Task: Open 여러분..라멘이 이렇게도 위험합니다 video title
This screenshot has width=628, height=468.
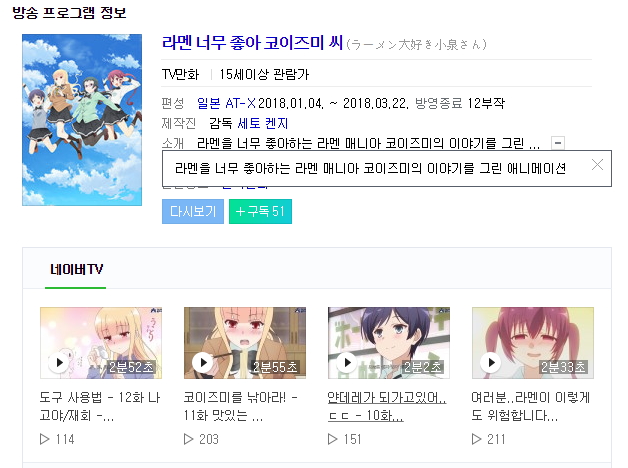Action: pyautogui.click(x=530, y=406)
